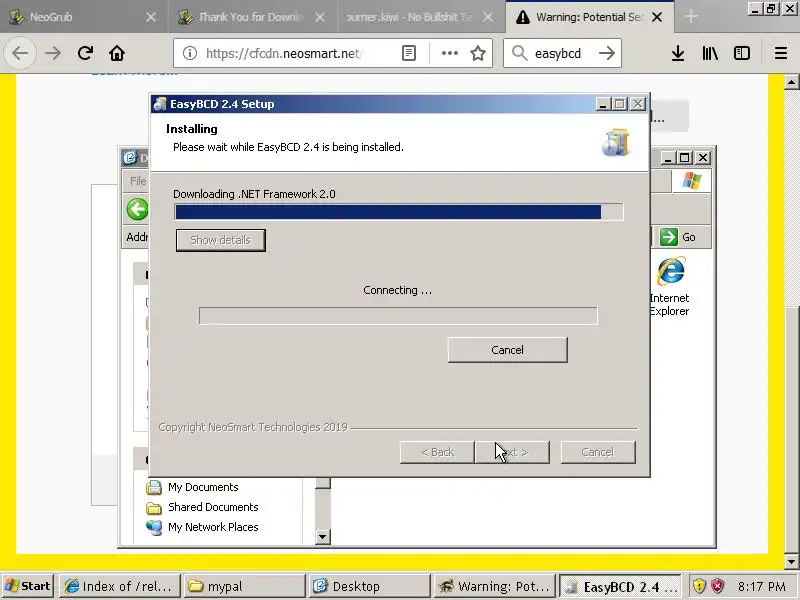Open the browser home page icon
This screenshot has width=800, height=600.
(117, 53)
